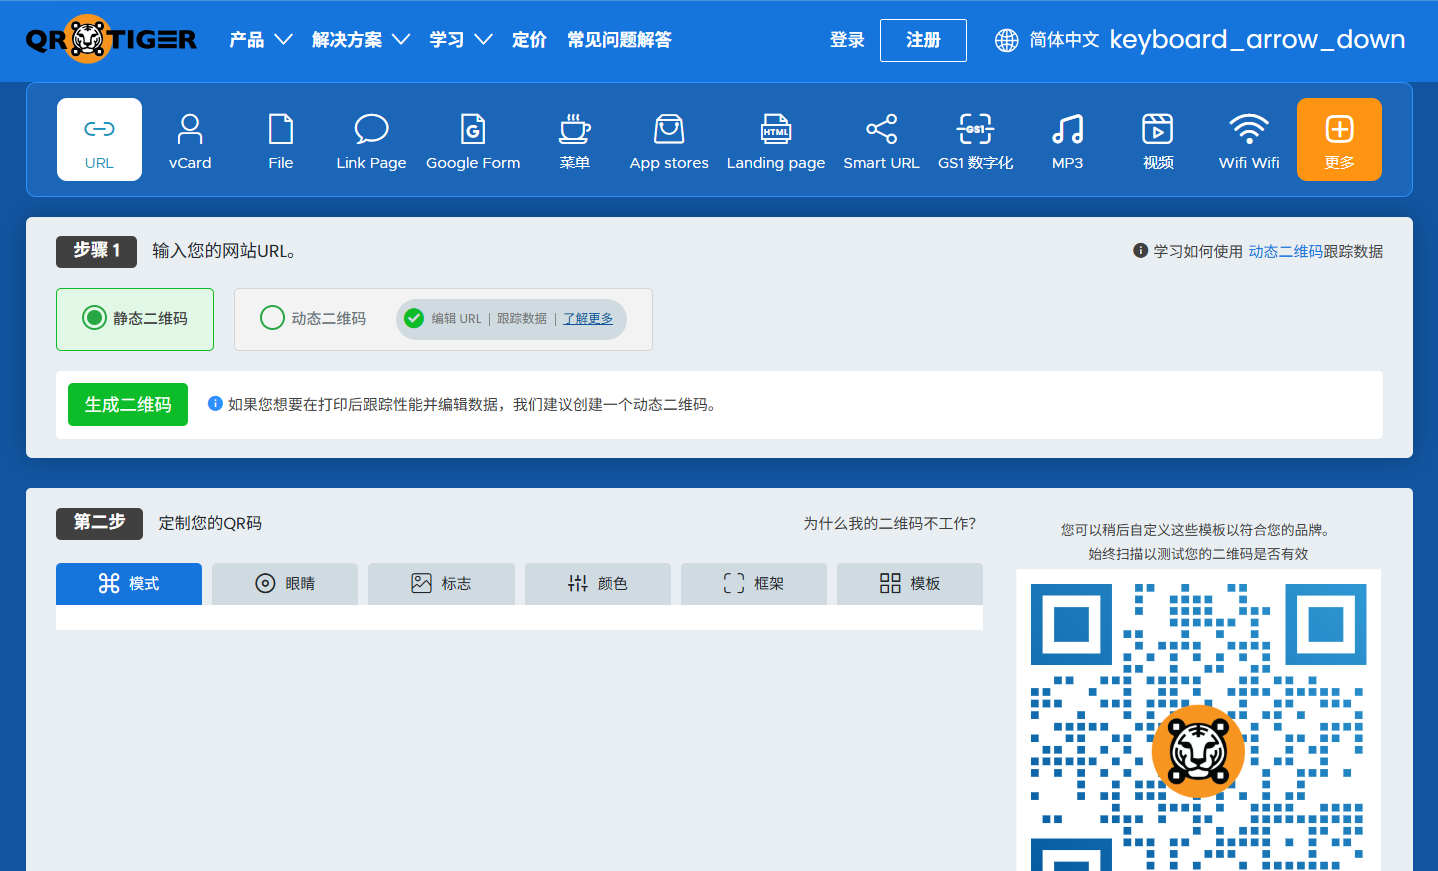Switch to the 标志 logo tab
1438x871 pixels.
441,584
